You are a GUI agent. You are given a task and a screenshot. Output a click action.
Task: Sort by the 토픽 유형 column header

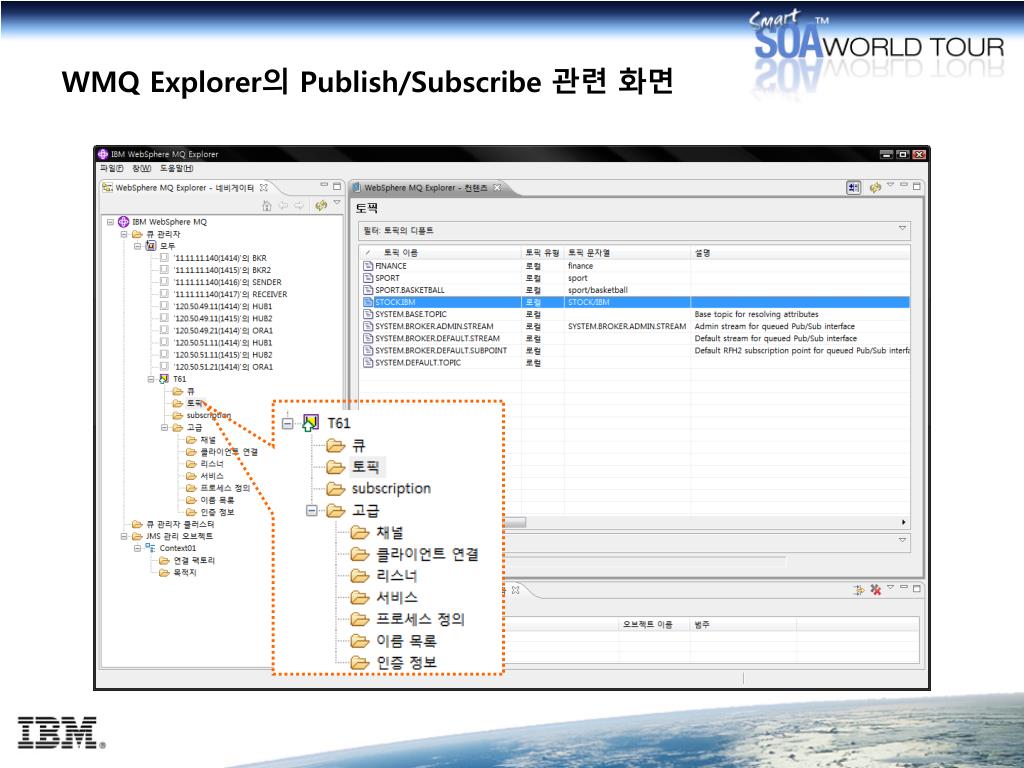[x=543, y=253]
